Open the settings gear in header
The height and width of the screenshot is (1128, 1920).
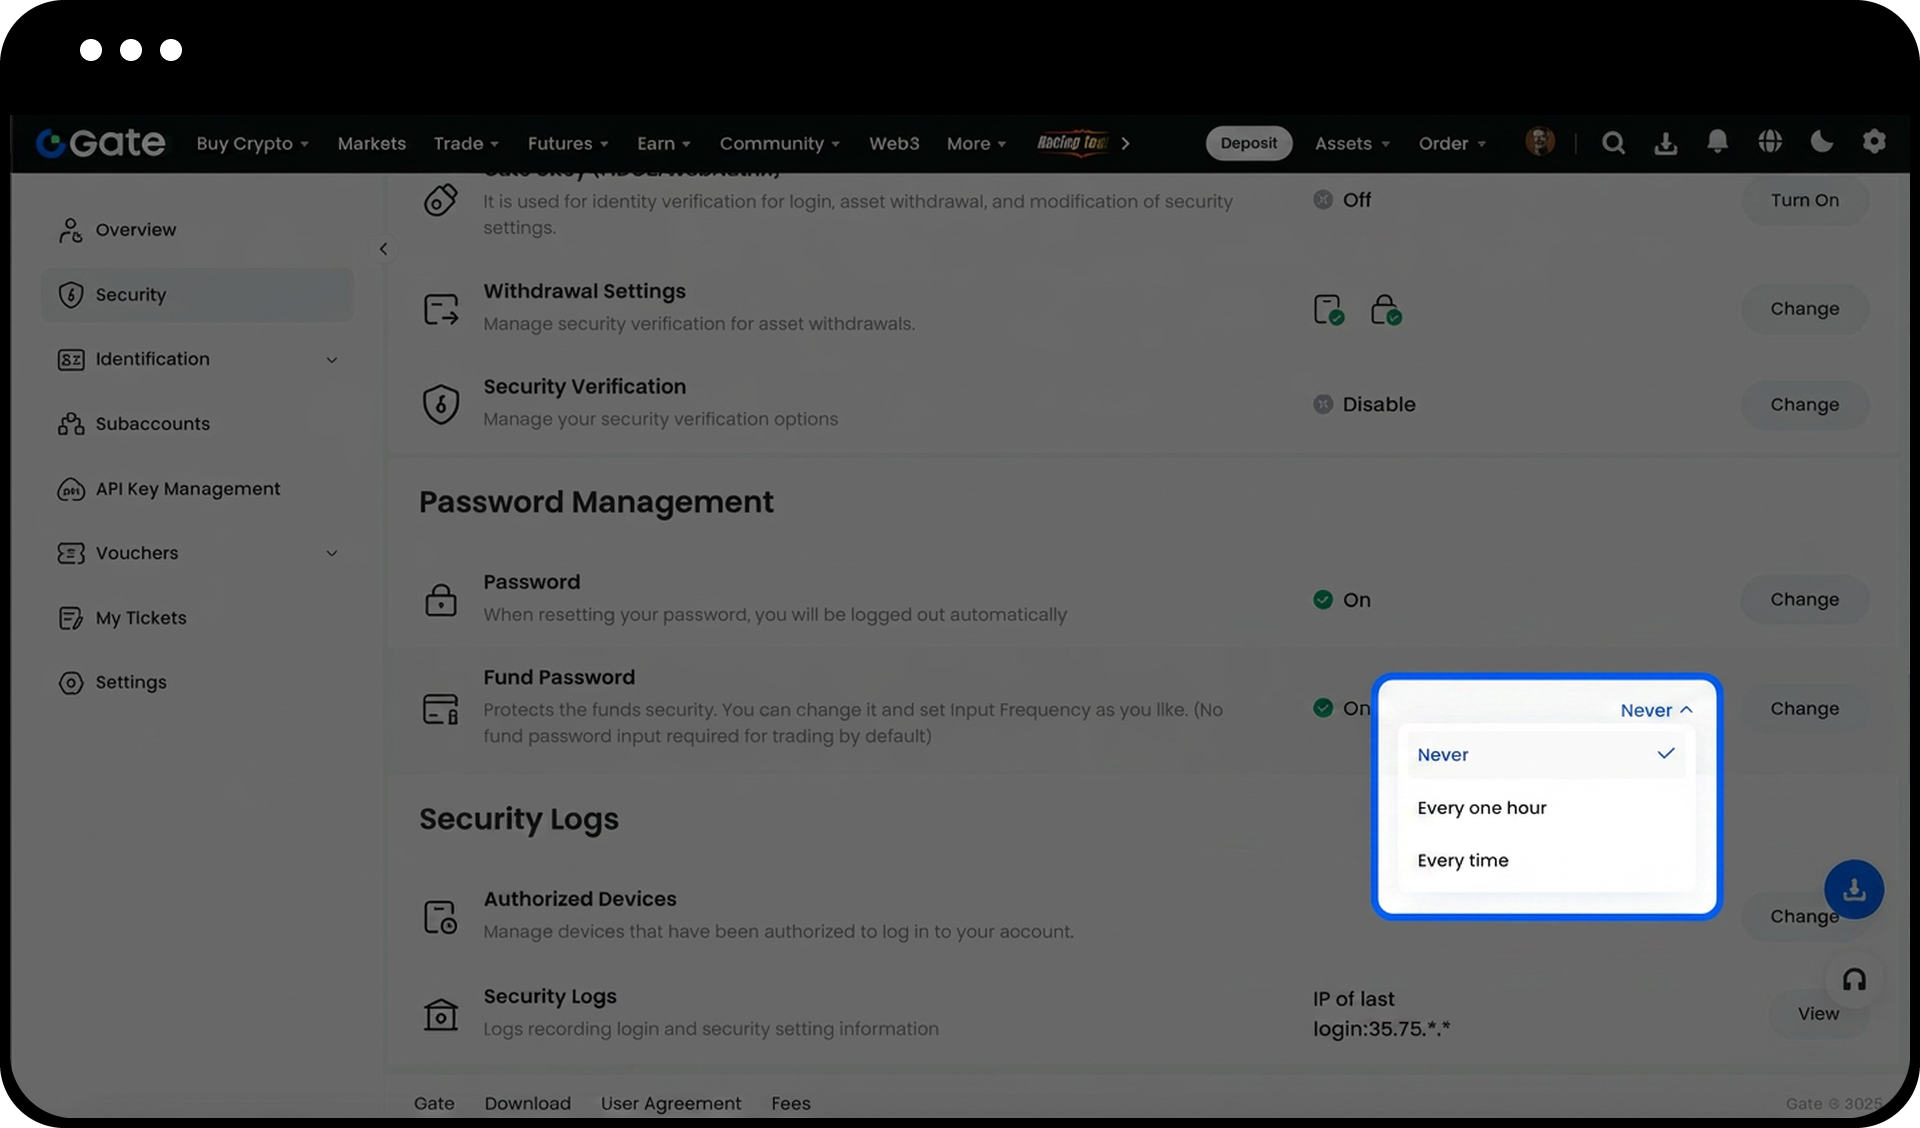[1874, 142]
